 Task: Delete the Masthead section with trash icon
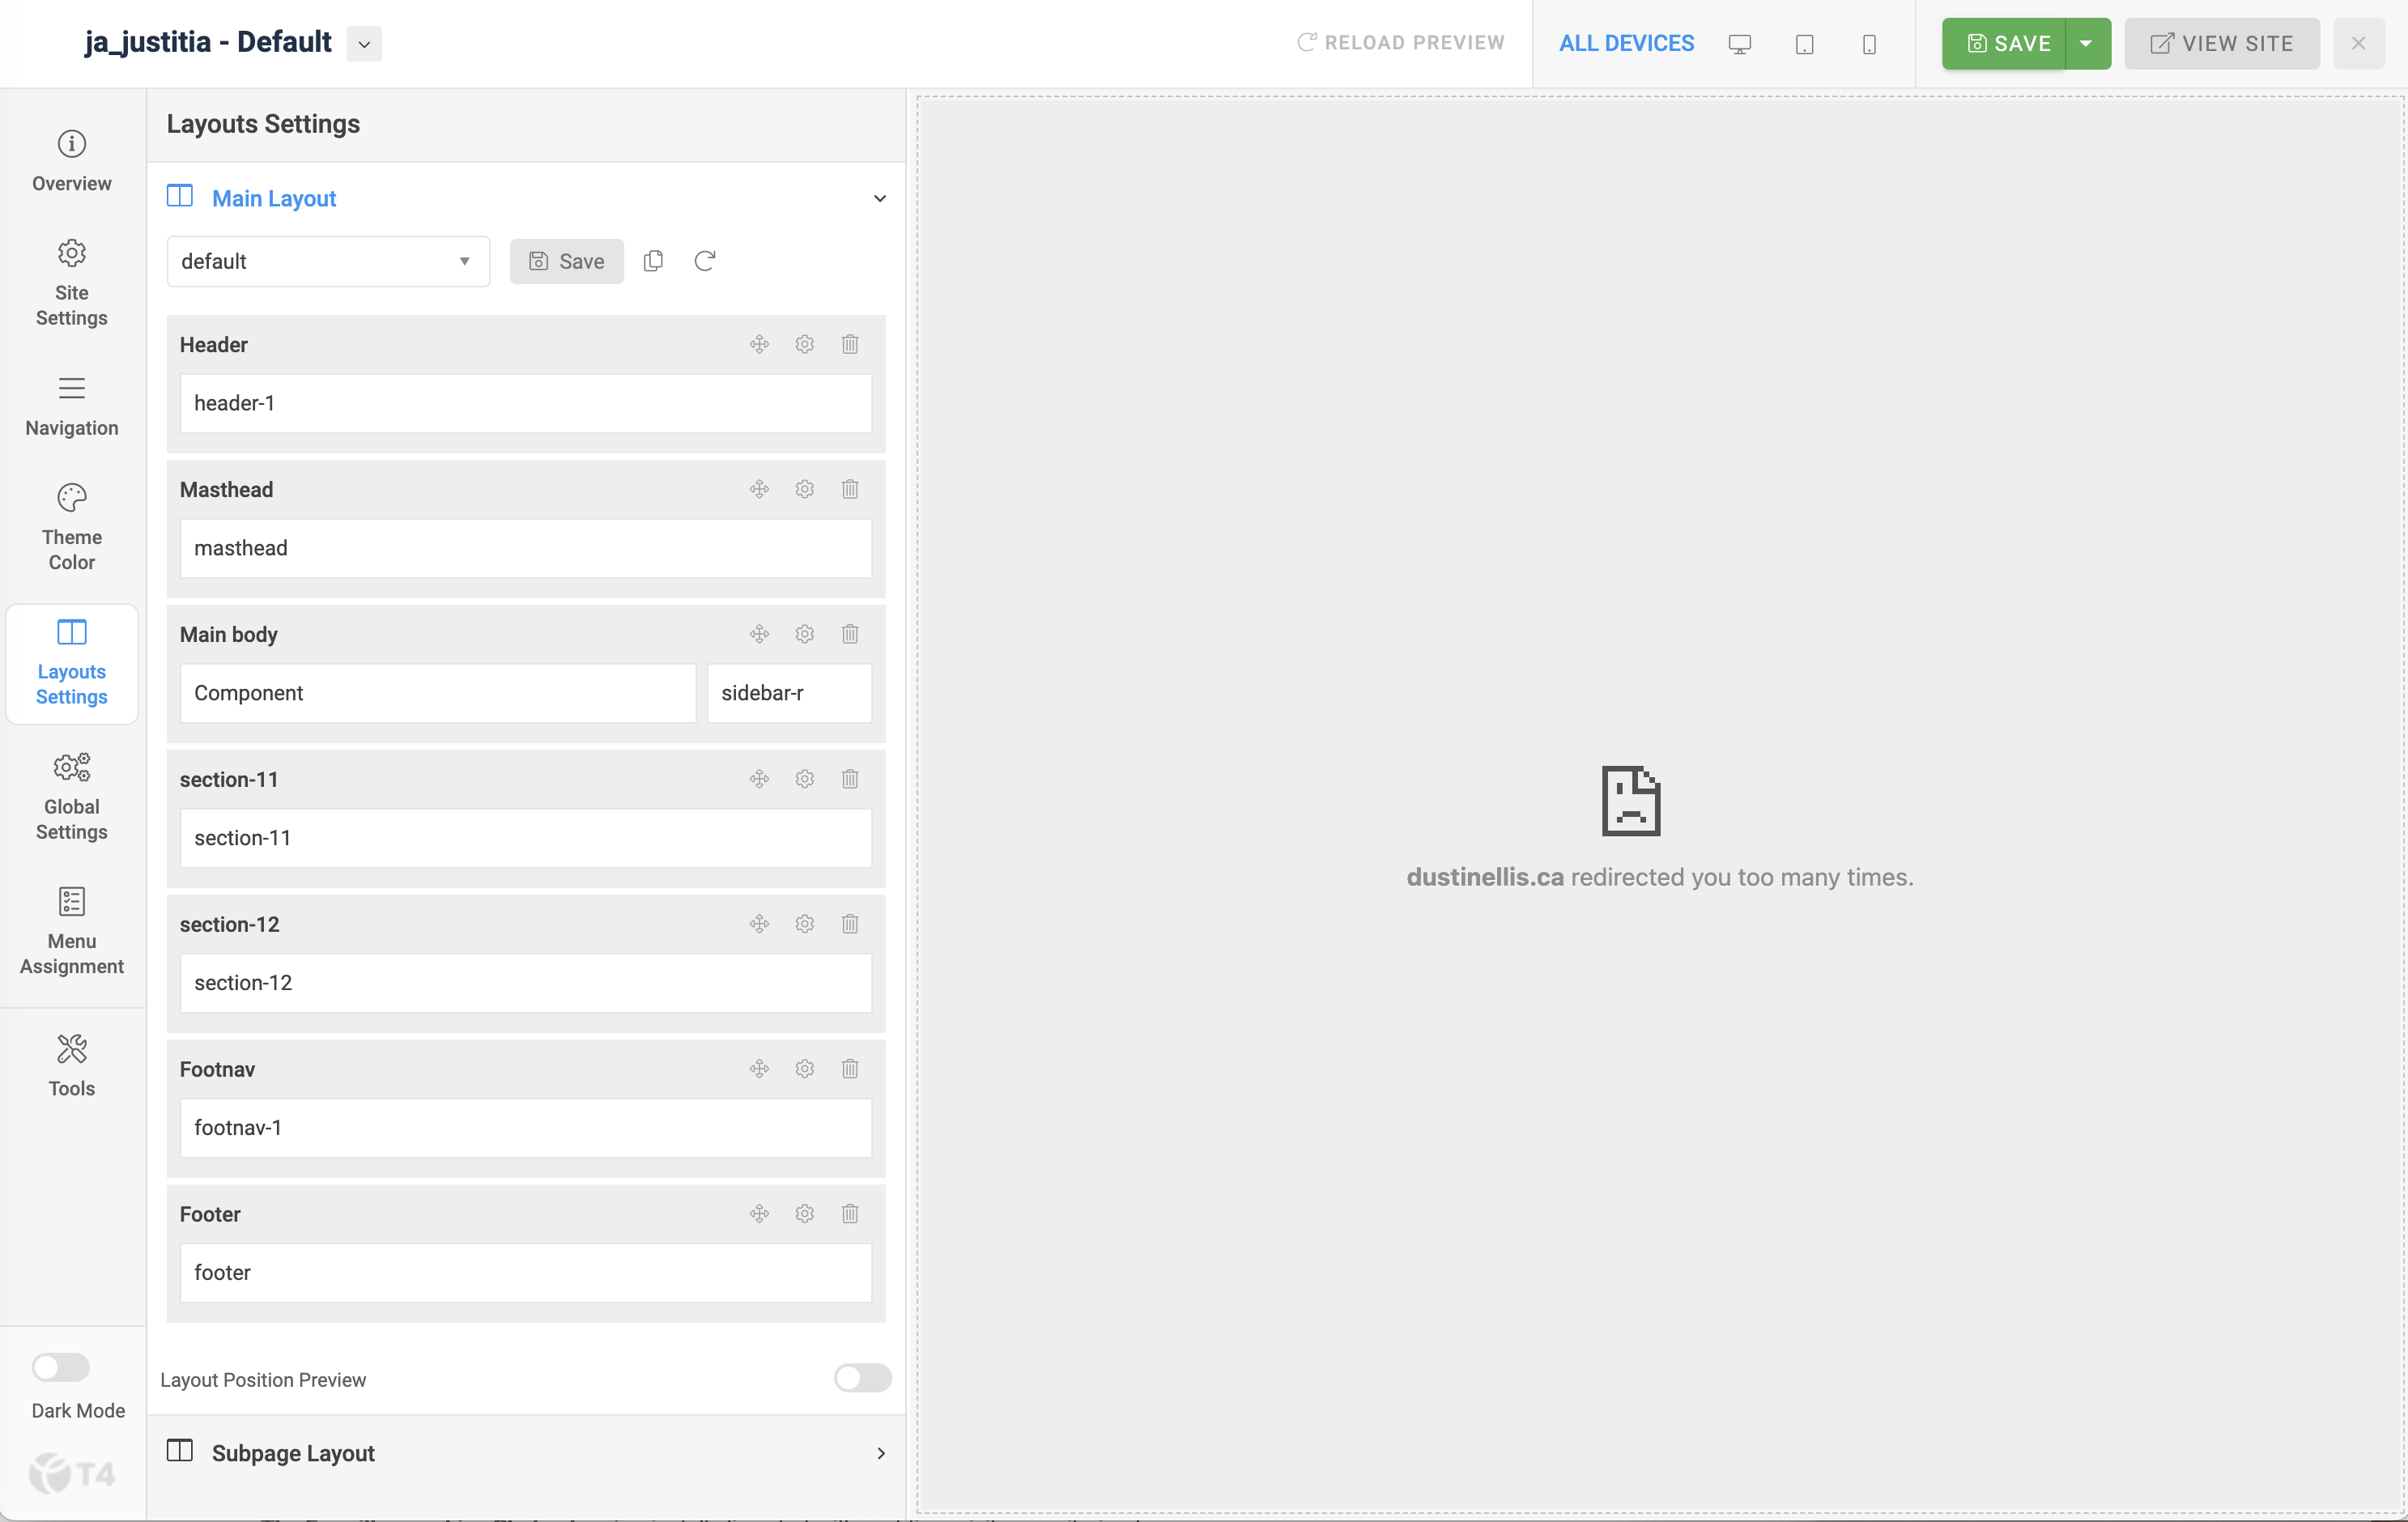pos(849,489)
